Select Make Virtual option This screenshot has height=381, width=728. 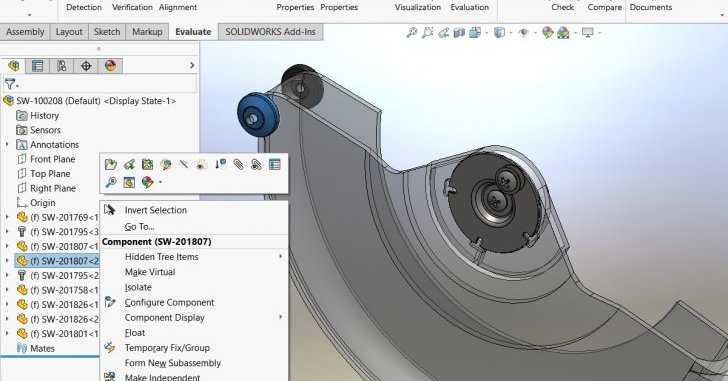pos(150,272)
